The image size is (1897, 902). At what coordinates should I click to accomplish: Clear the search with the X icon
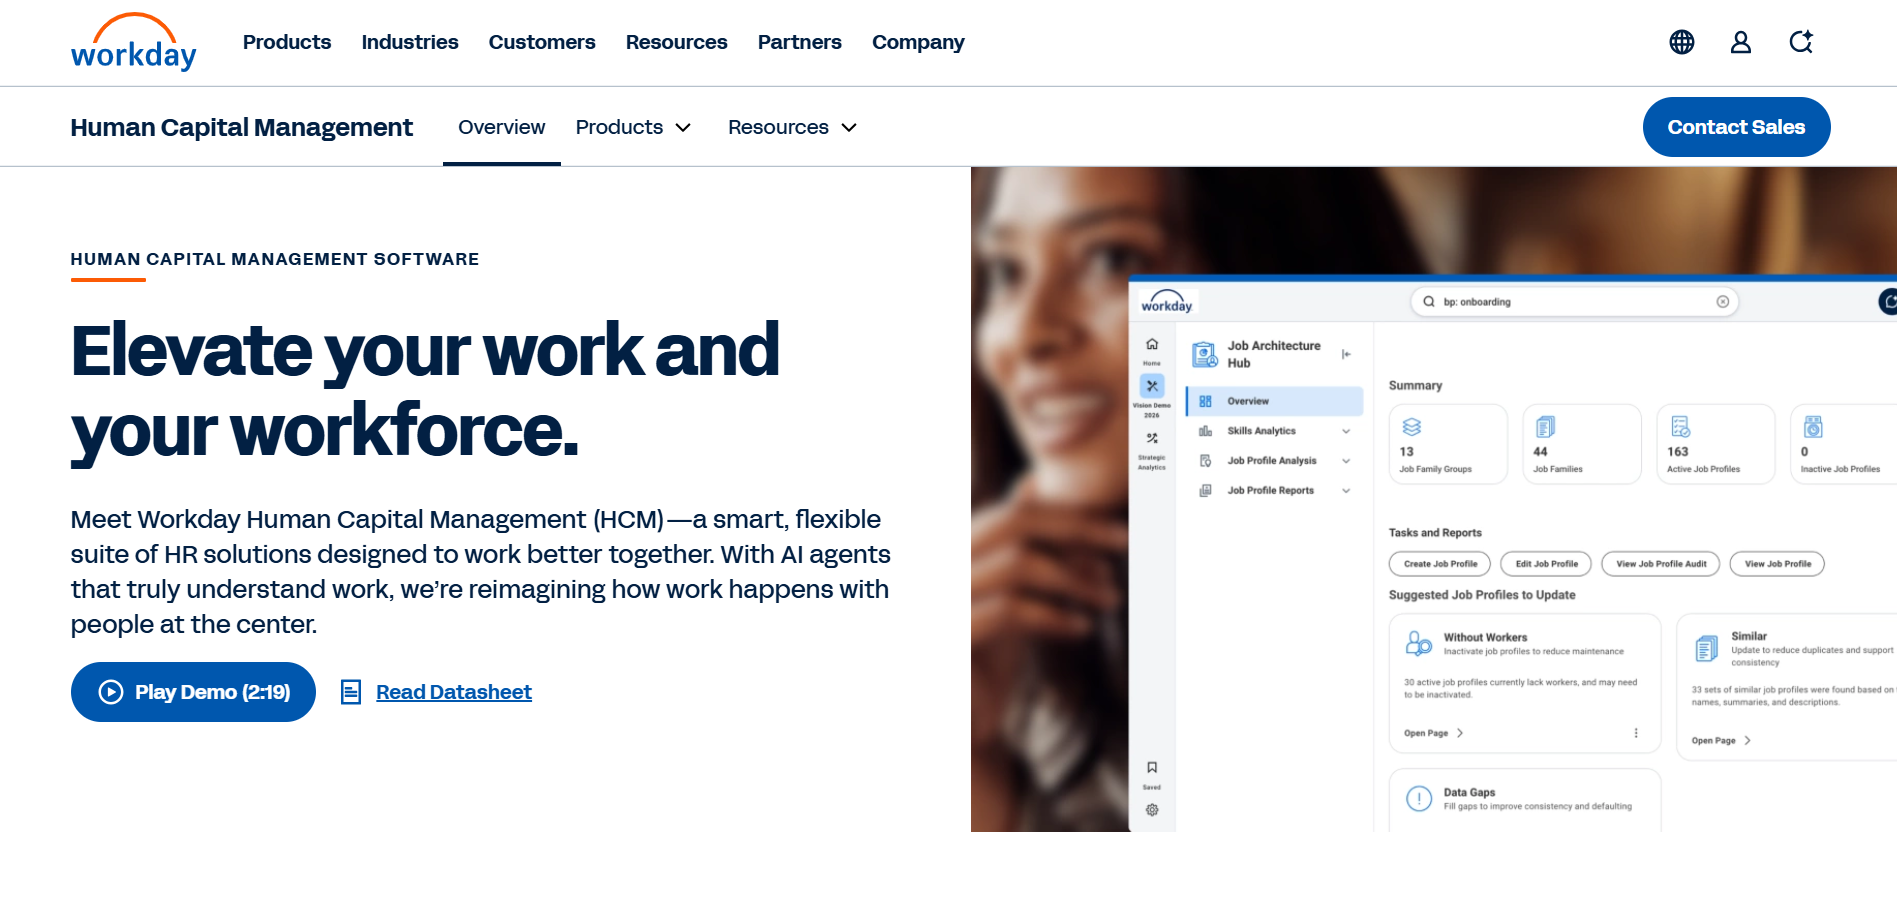pyautogui.click(x=1723, y=302)
